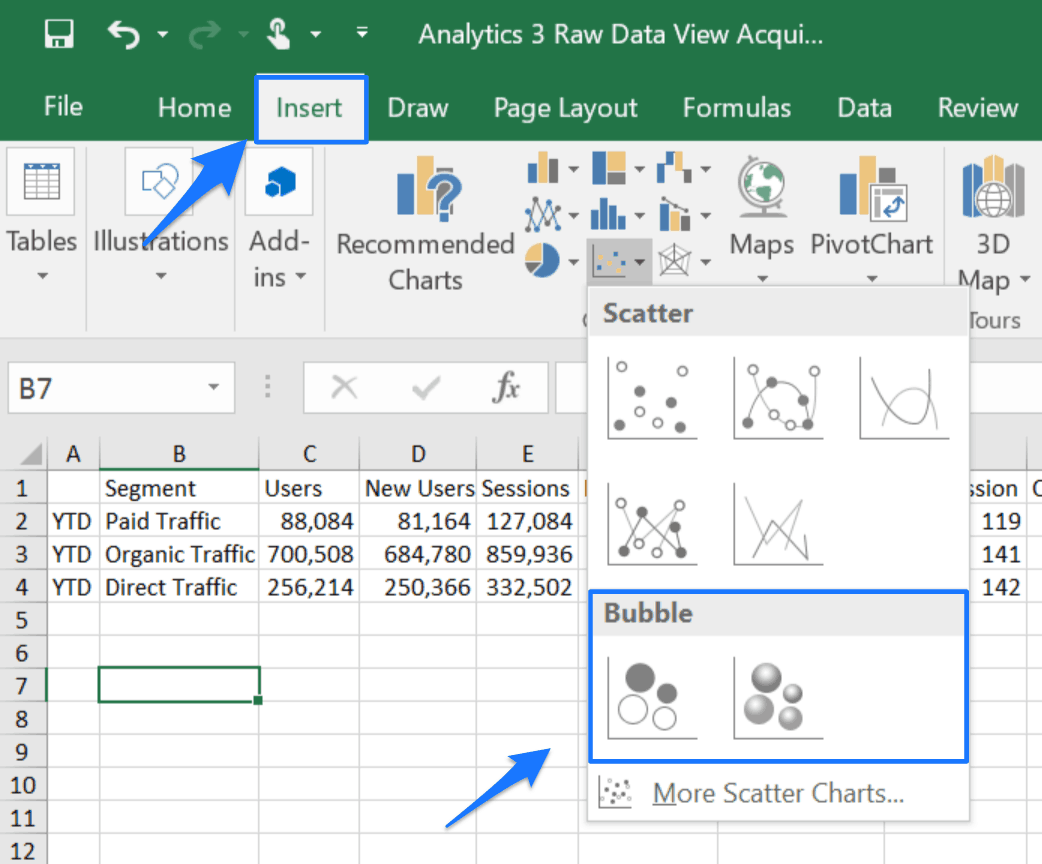1042x864 pixels.
Task: Choose Scatter with Straight Lines only
Action: click(x=778, y=524)
